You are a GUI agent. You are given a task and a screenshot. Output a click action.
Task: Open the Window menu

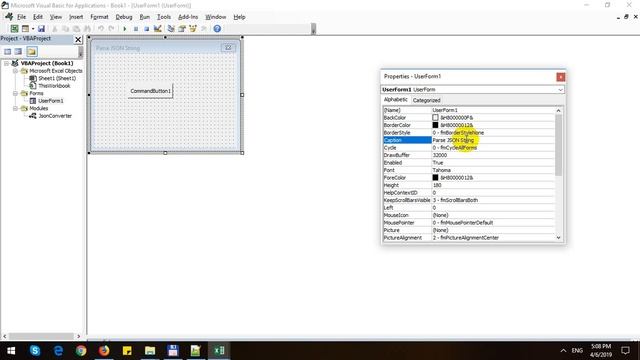pos(216,17)
